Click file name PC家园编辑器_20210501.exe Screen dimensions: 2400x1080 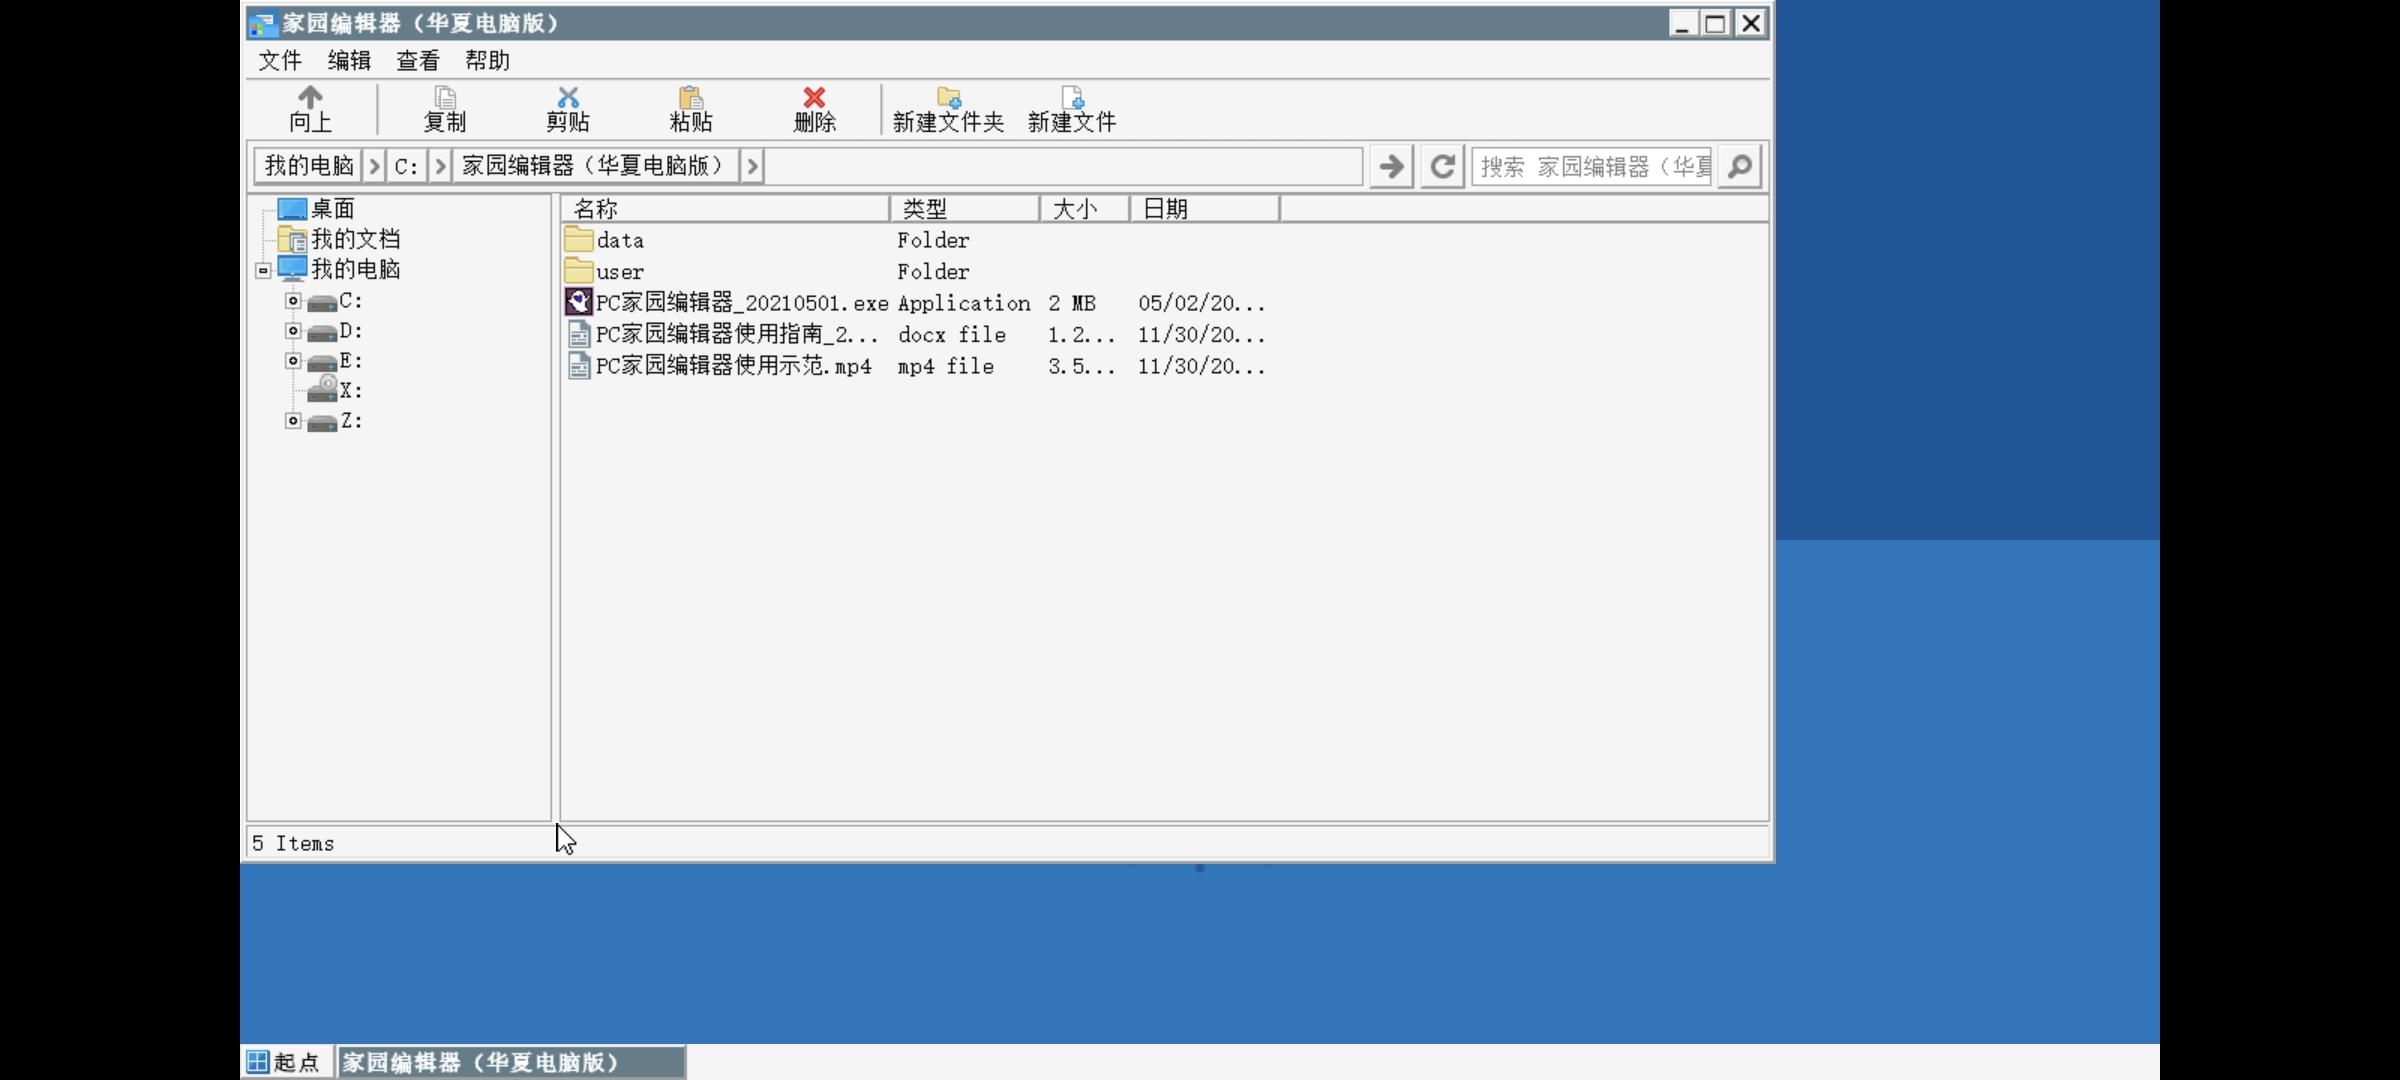pos(742,303)
